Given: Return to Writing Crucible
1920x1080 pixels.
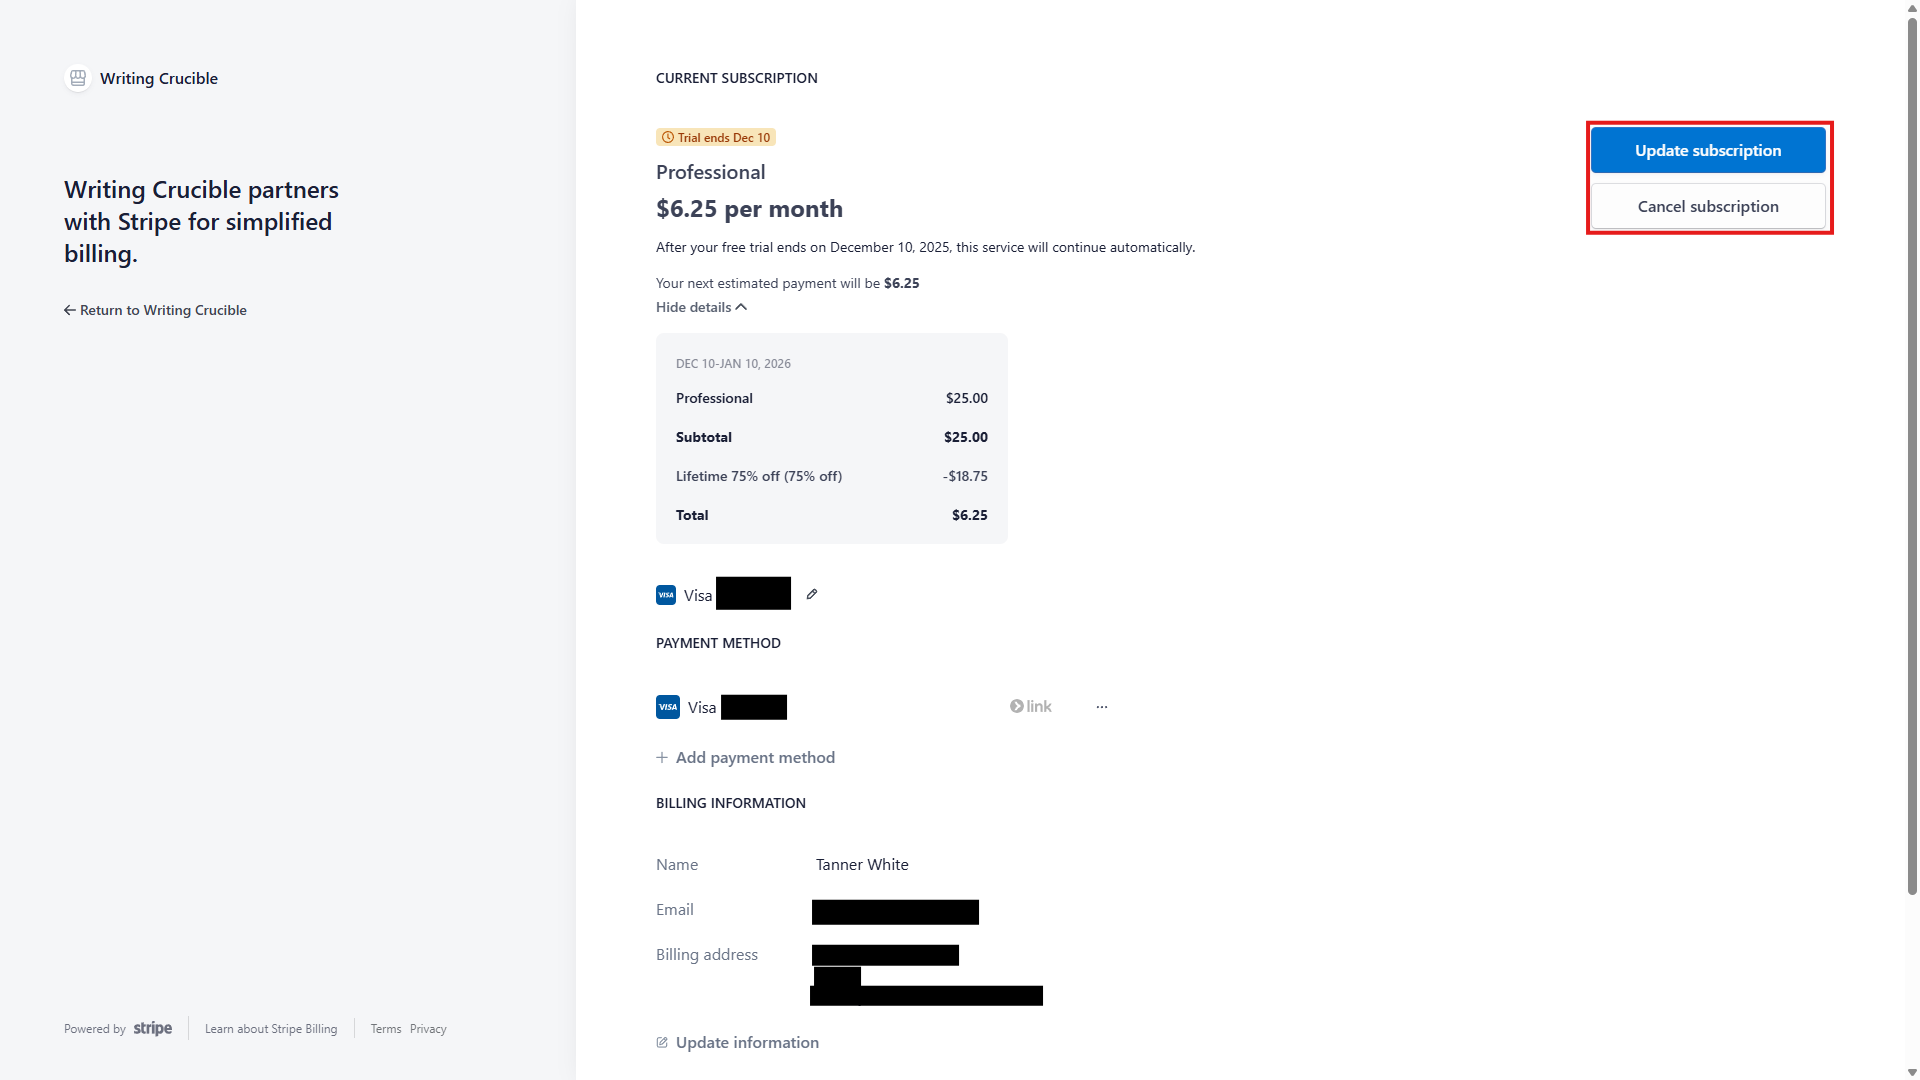Looking at the screenshot, I should point(155,310).
